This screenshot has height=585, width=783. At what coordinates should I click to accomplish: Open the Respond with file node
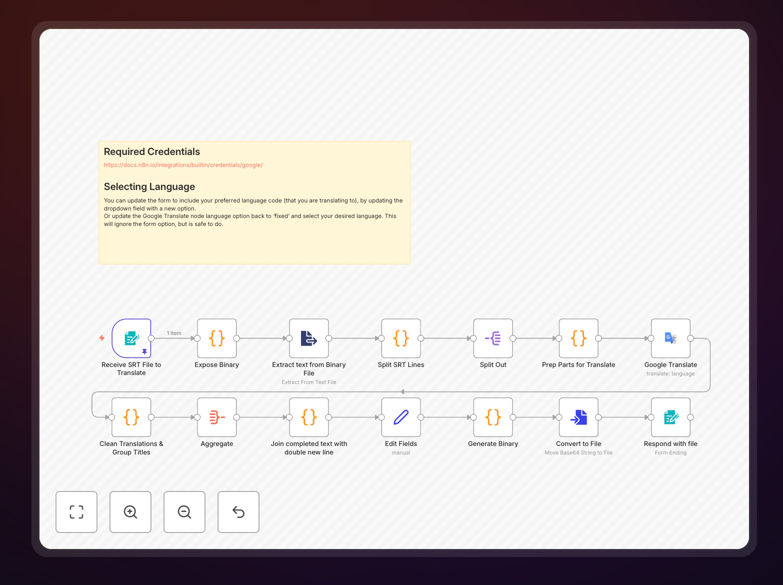point(671,417)
